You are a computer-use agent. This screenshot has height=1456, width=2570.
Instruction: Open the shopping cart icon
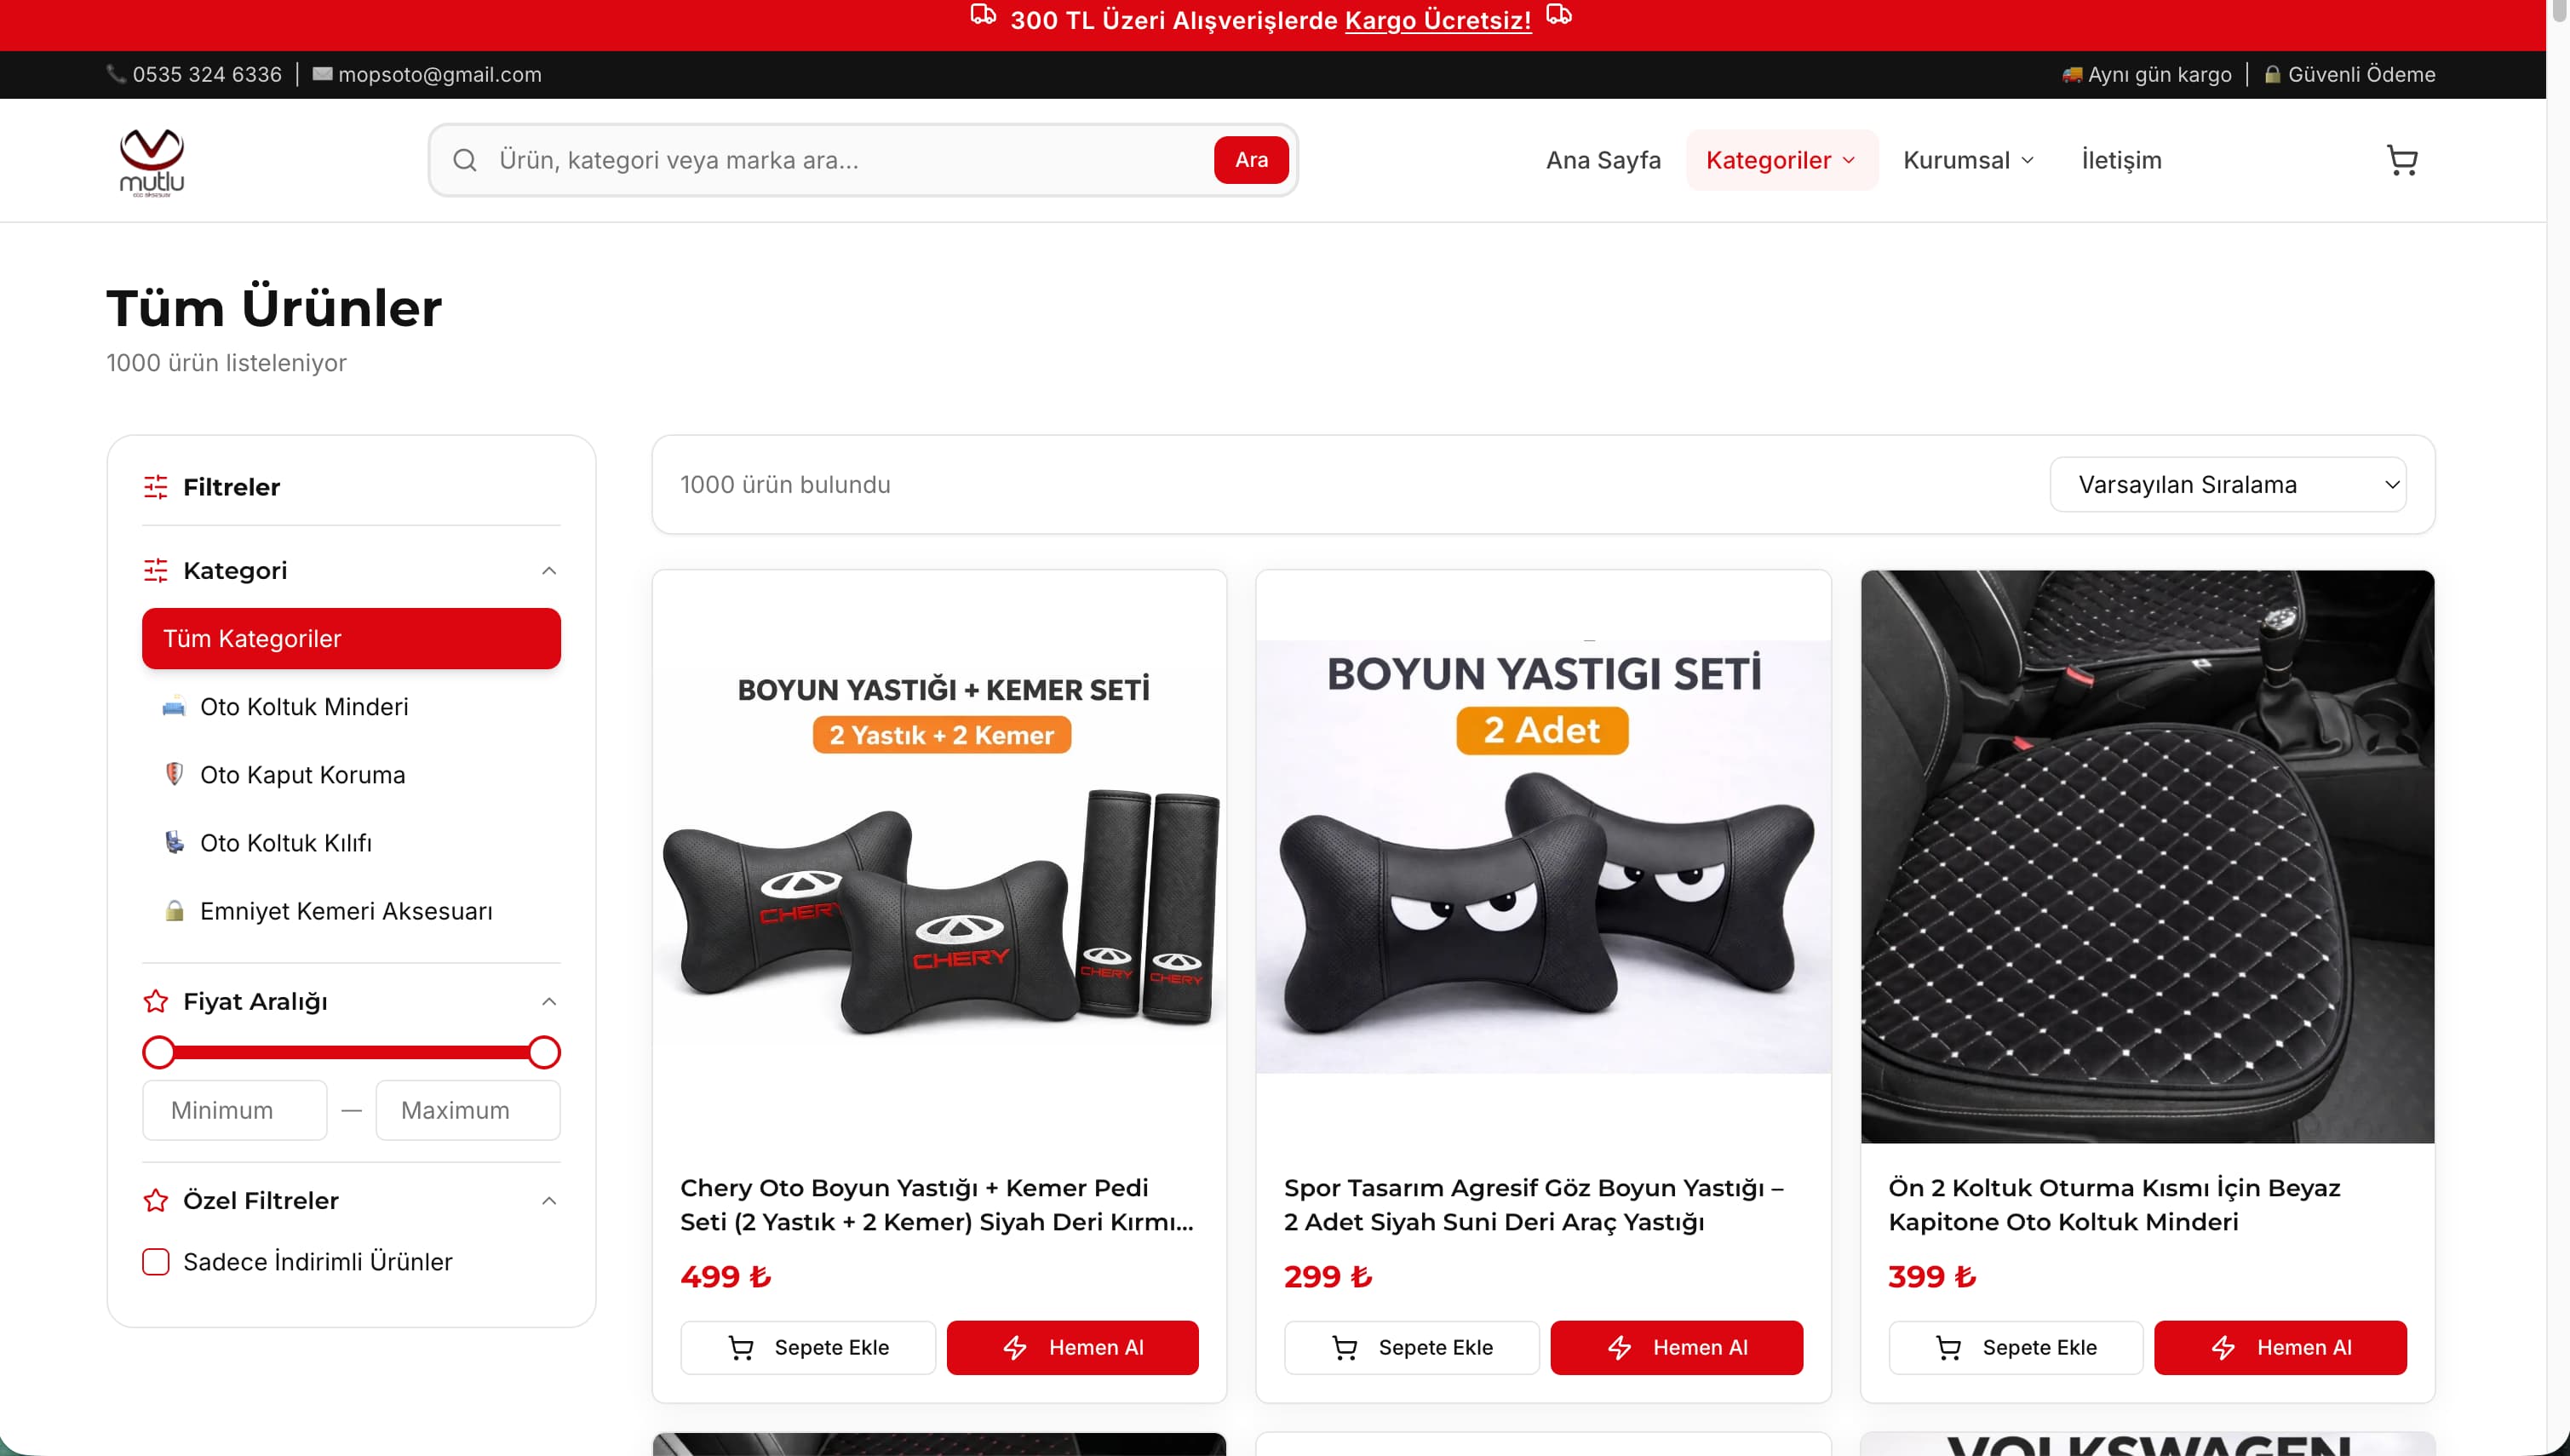coord(2401,160)
